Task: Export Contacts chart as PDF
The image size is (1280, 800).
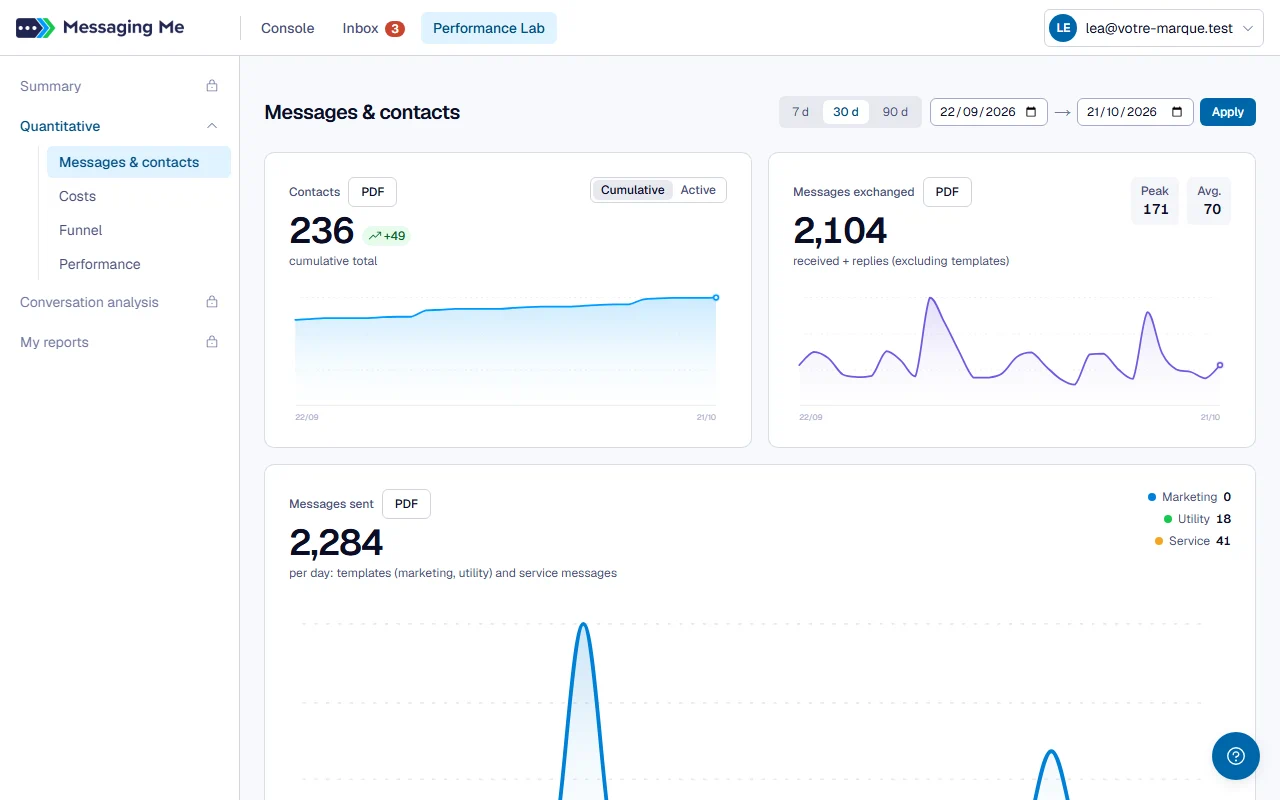Action: coord(373,192)
